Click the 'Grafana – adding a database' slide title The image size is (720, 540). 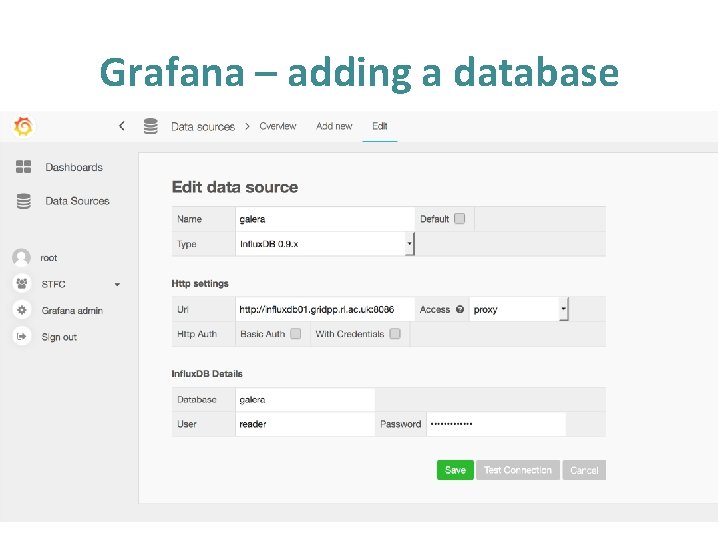click(x=359, y=72)
